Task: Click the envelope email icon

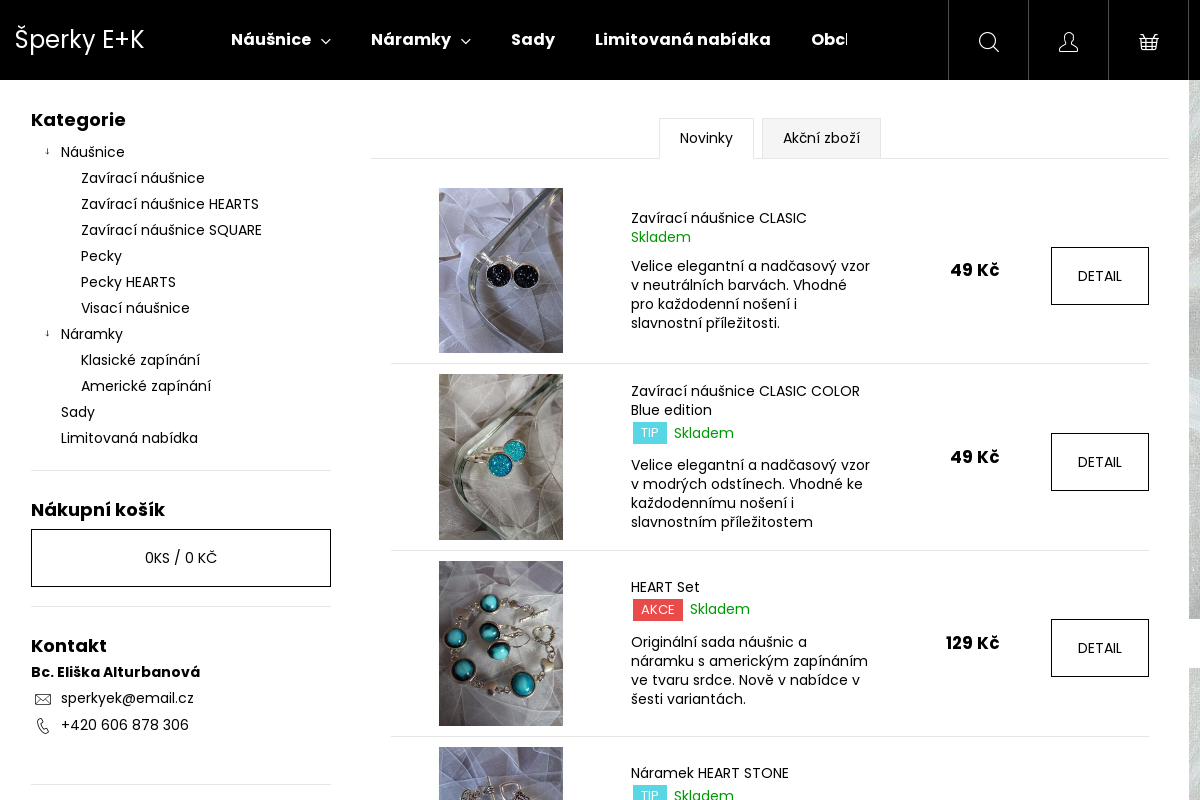Action: pos(43,699)
